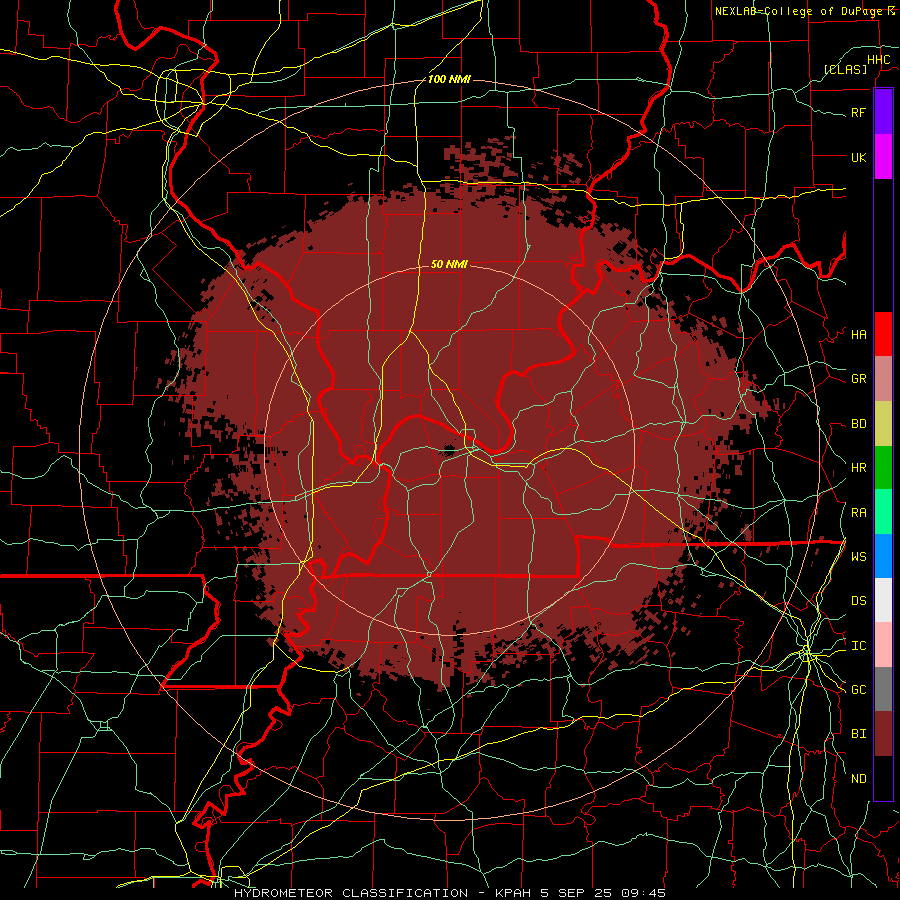The width and height of the screenshot is (900, 900).
Task: Click the "RF" legend label
Action: click(858, 112)
